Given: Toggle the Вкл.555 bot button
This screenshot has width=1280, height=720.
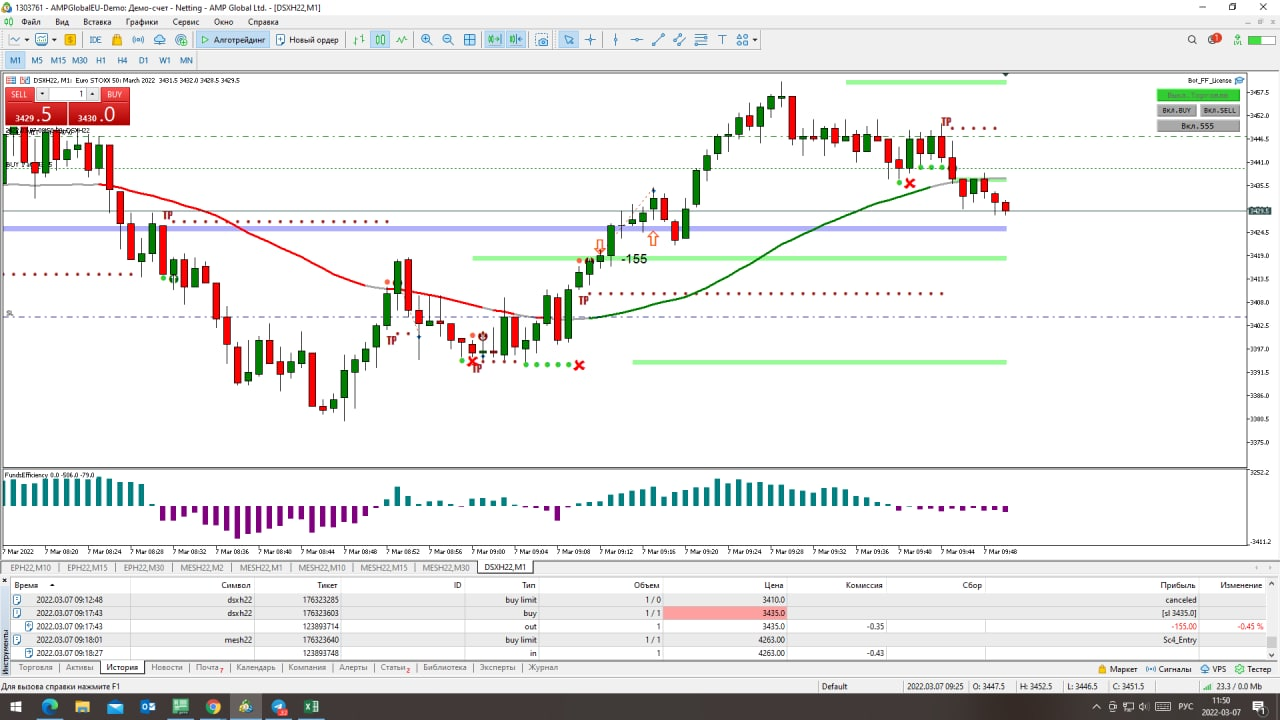Looking at the screenshot, I should pos(1198,126).
